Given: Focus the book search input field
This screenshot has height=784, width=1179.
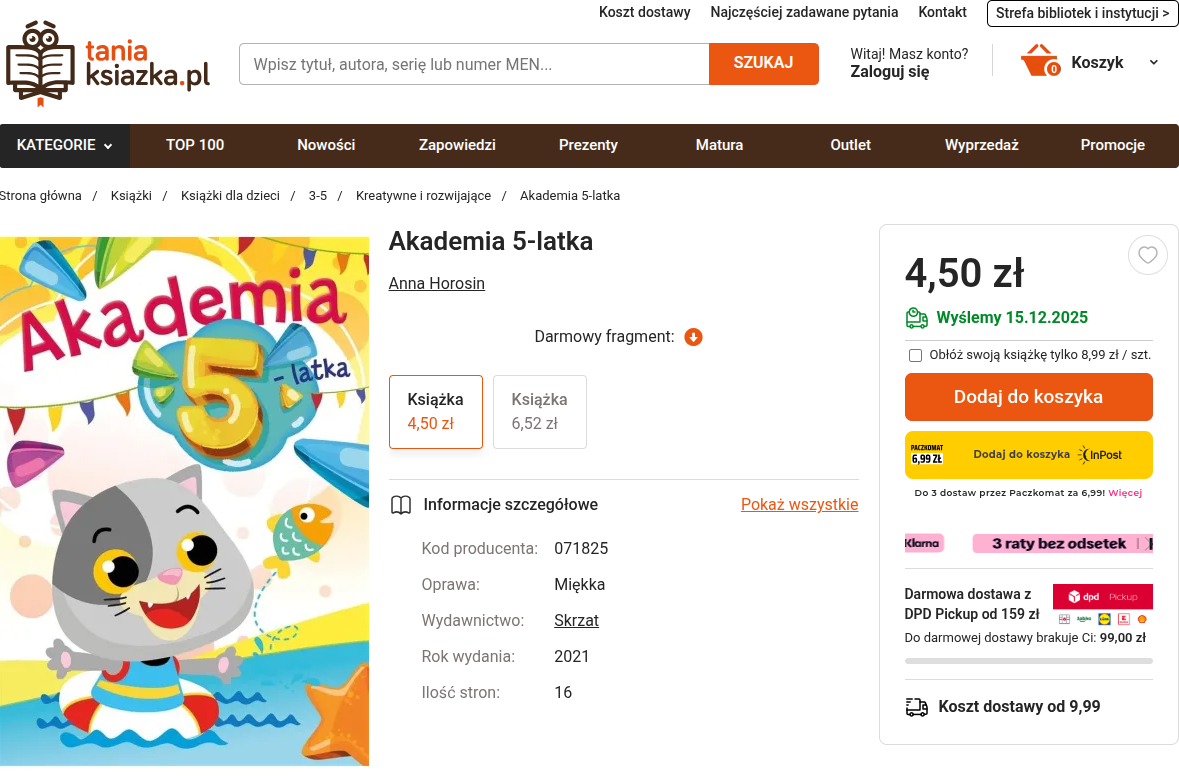Looking at the screenshot, I should click(474, 64).
